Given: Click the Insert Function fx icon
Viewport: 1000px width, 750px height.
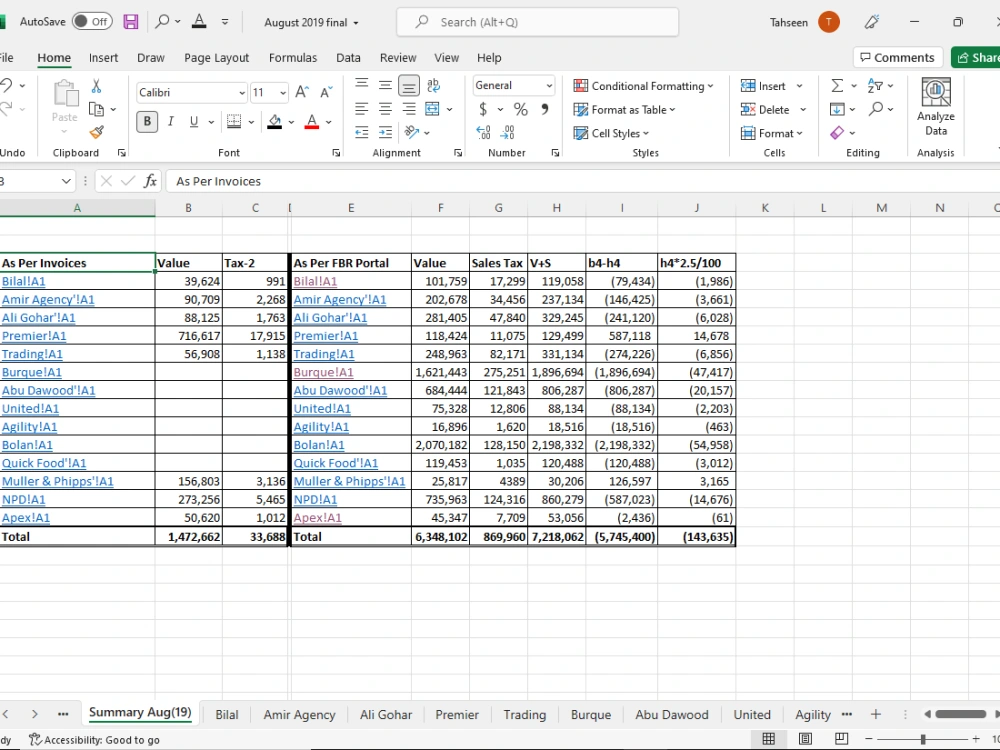Looking at the screenshot, I should click(x=150, y=181).
